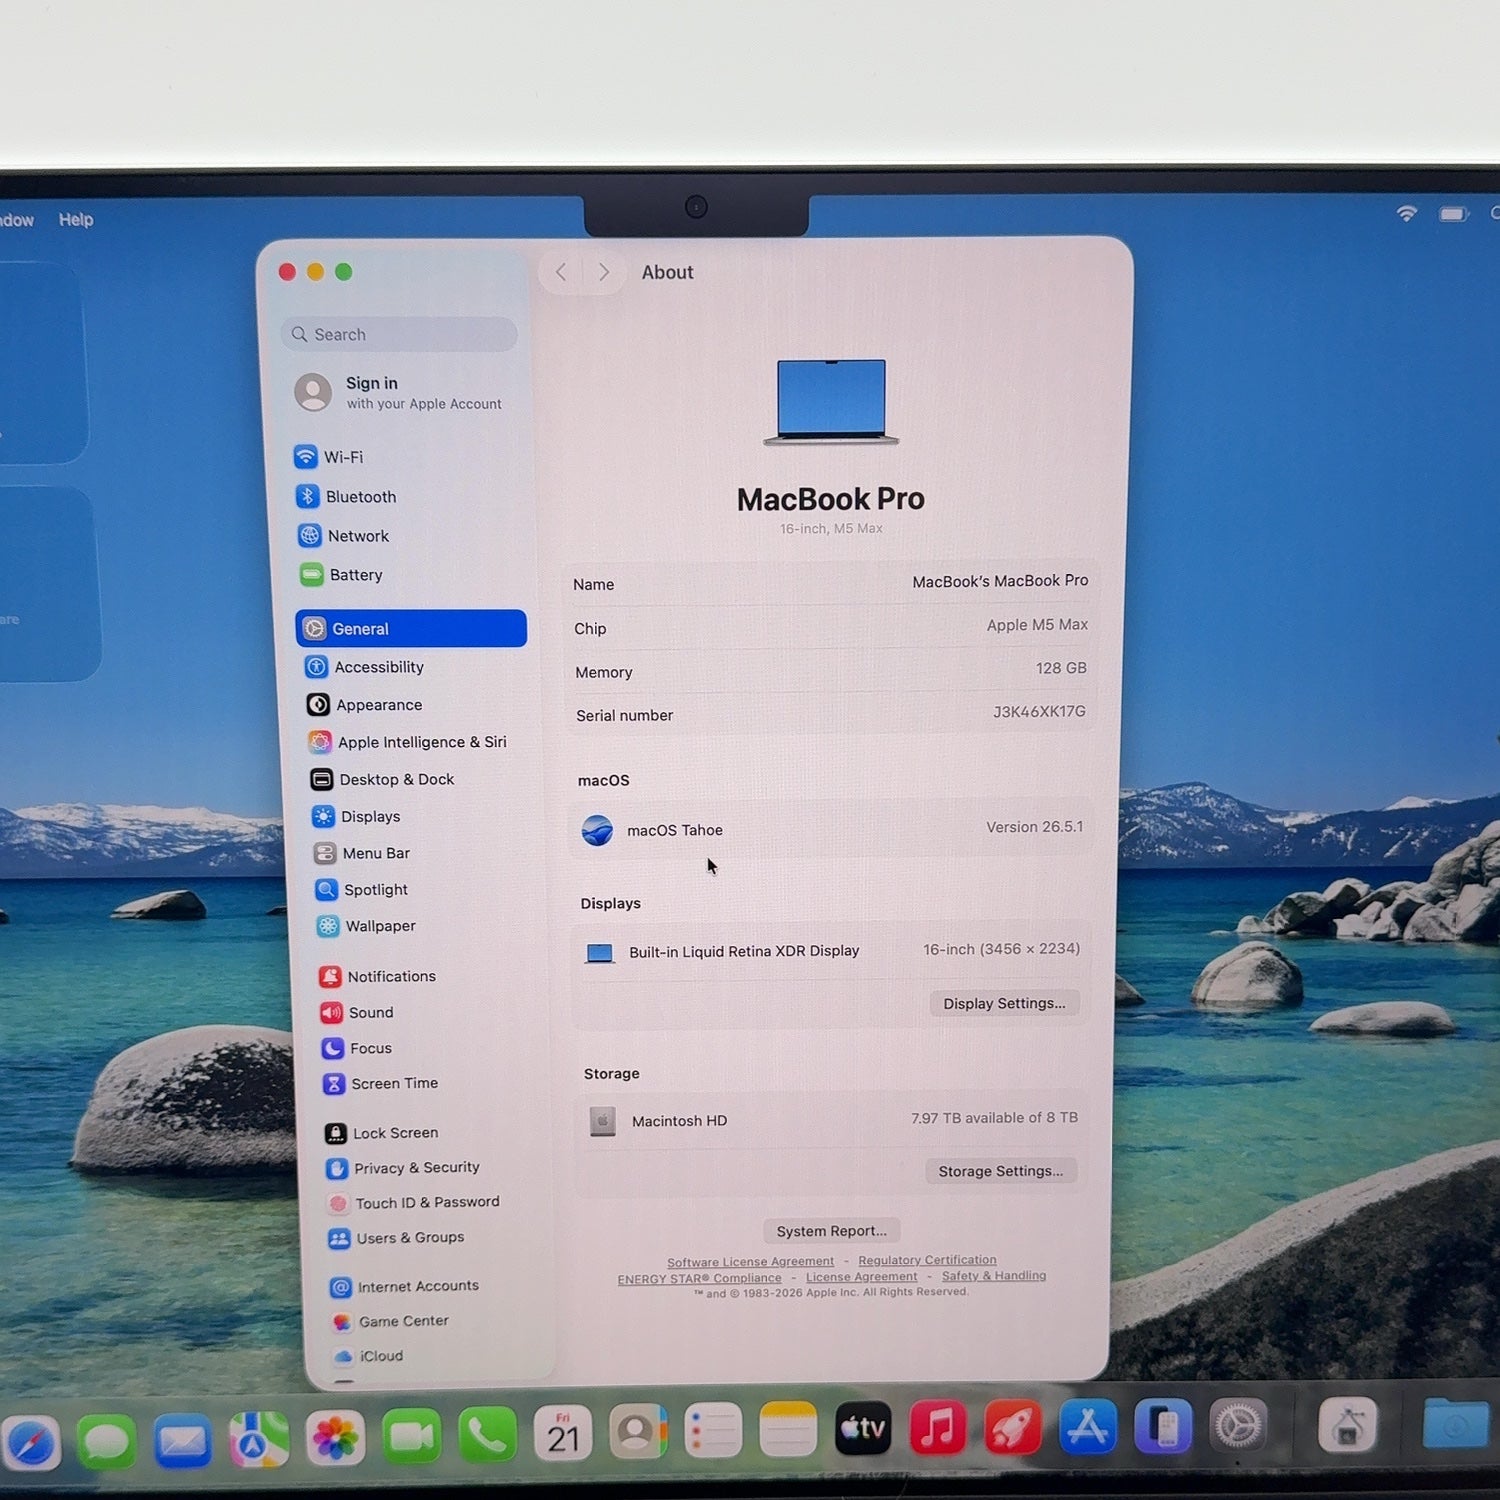This screenshot has height=1500, width=1500.
Task: Click "7.97 TB available of 8 TB"
Action: [x=994, y=1118]
